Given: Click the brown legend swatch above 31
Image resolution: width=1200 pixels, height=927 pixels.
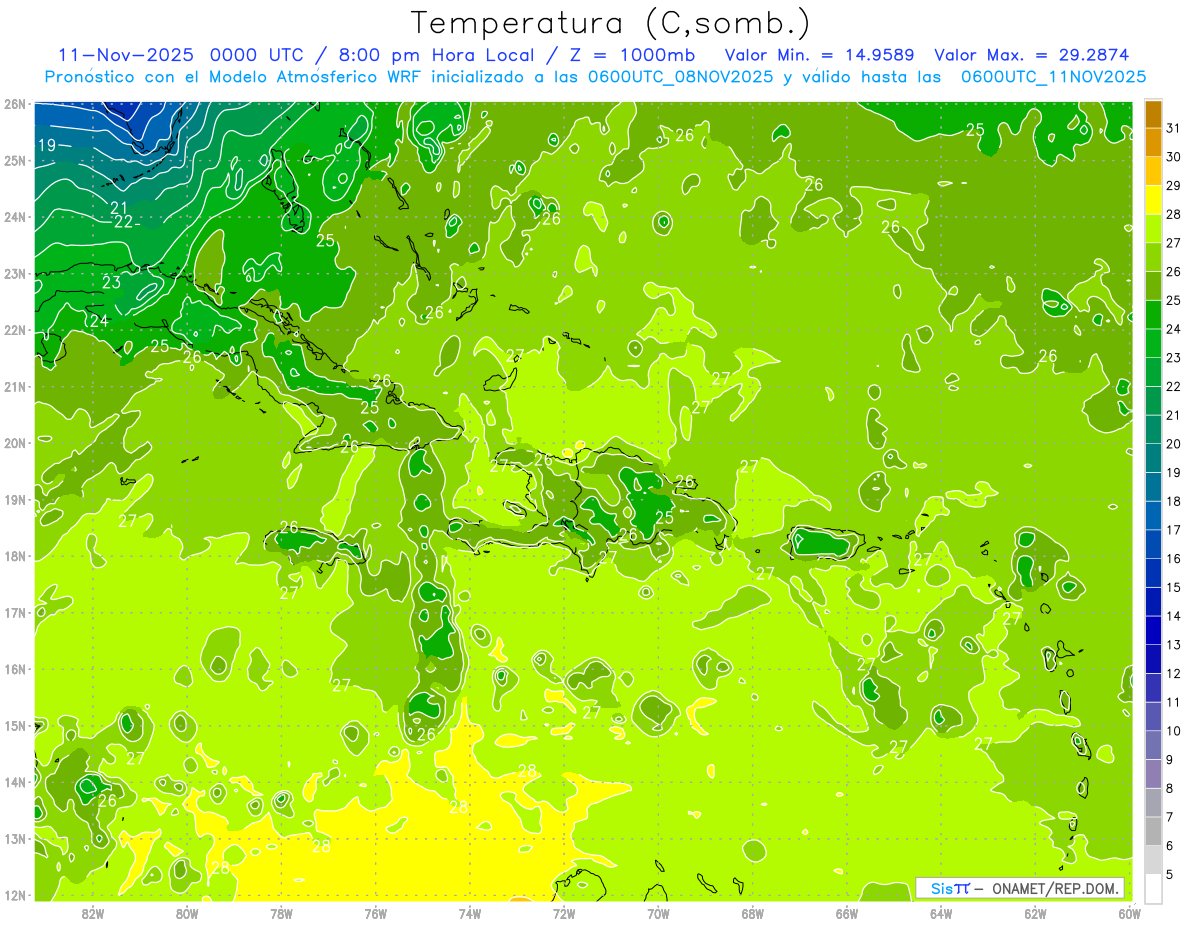Looking at the screenshot, I should click(x=1153, y=114).
